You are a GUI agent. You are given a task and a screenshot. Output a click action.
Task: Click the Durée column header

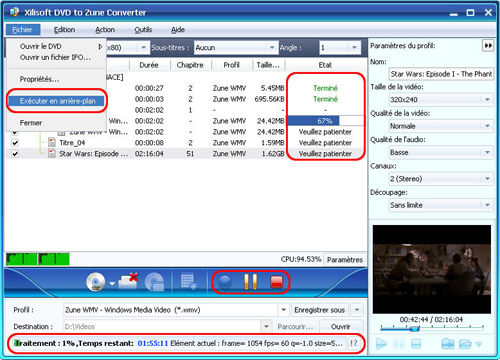pos(149,65)
